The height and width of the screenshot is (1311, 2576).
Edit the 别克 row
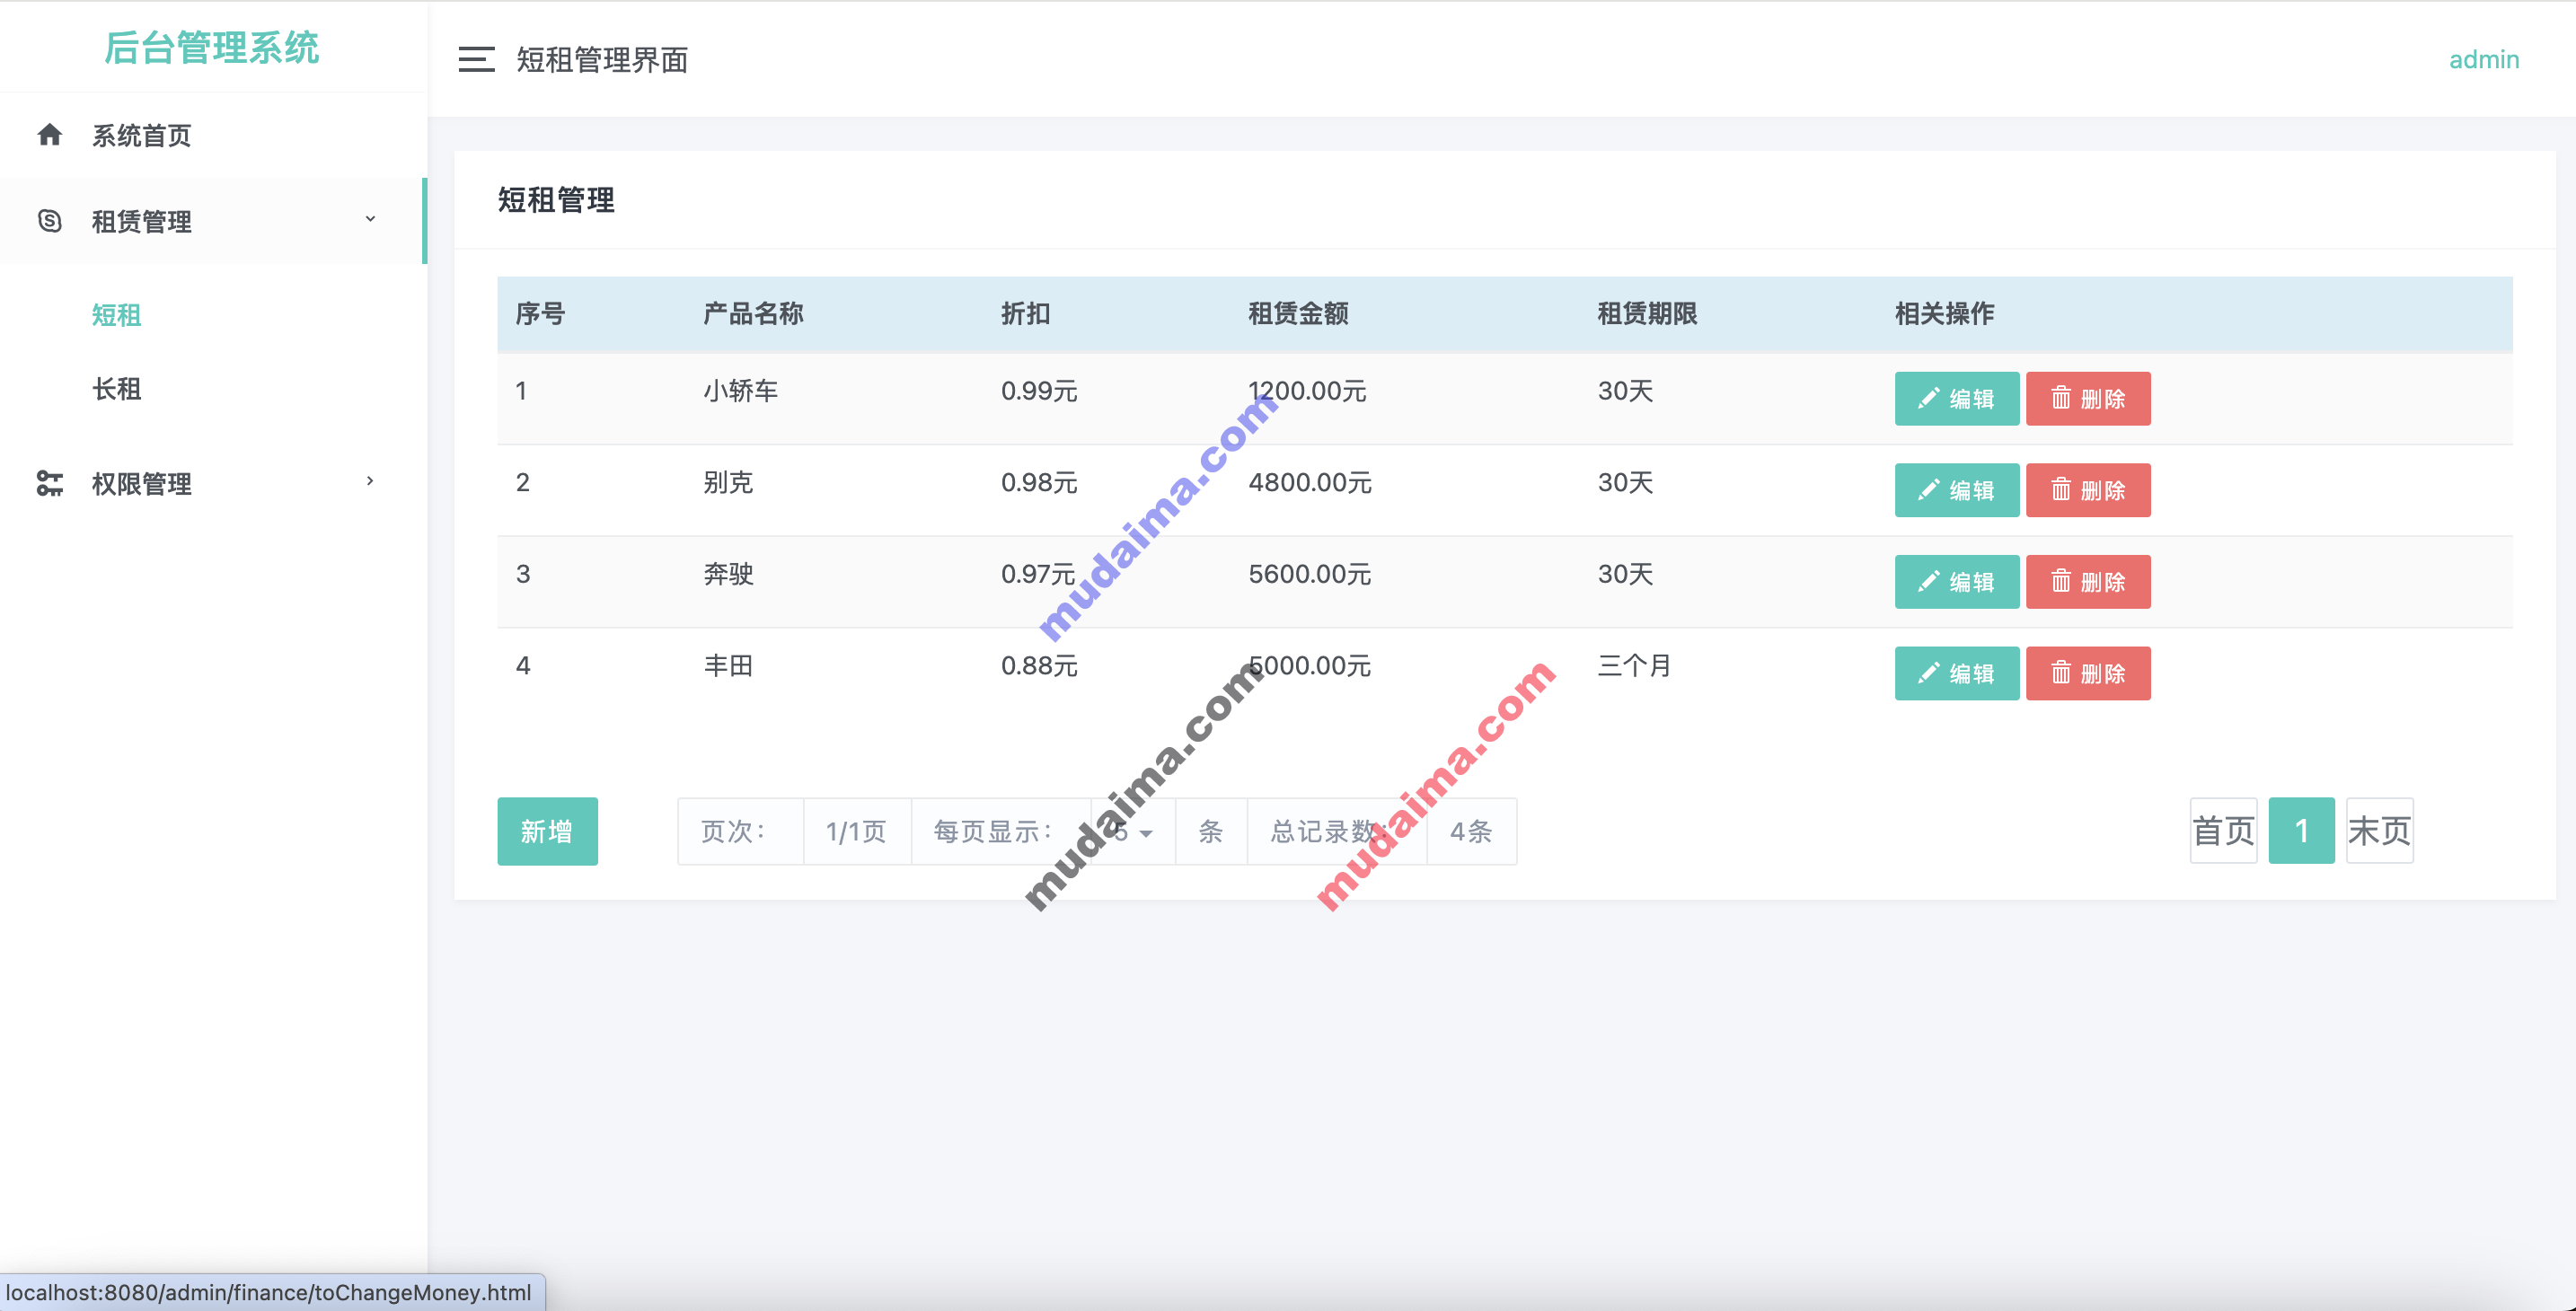[1957, 490]
